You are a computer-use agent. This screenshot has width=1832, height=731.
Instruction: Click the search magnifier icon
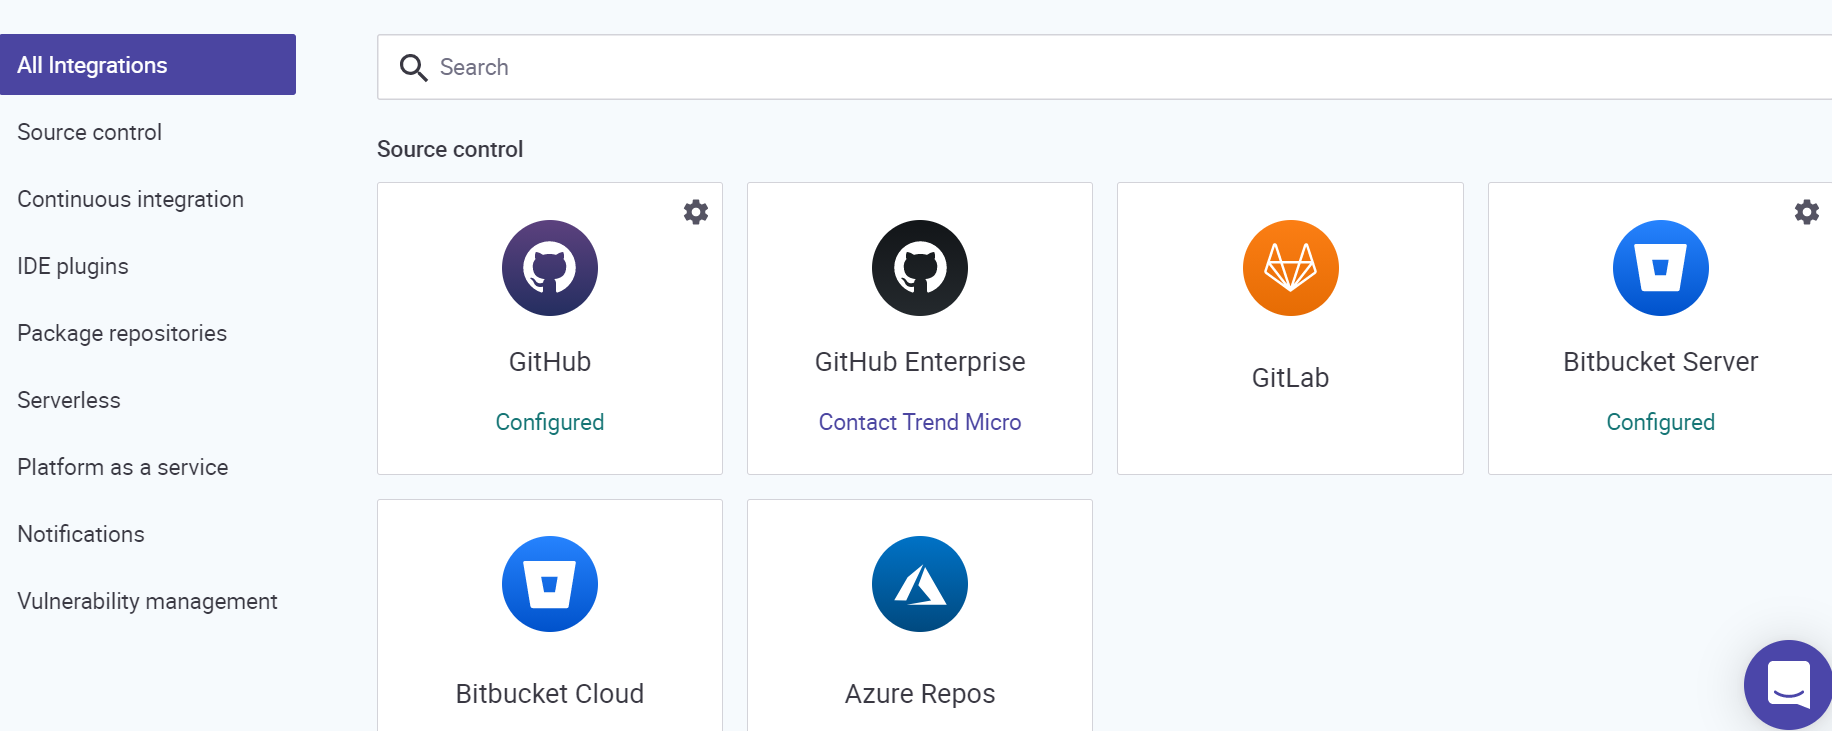413,67
